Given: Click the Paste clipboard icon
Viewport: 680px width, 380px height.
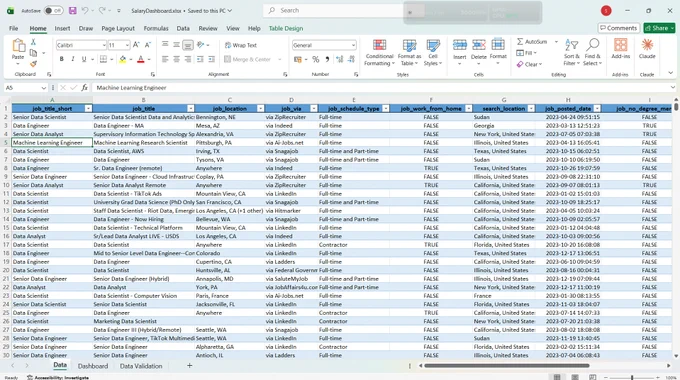Looking at the screenshot, I should pyautogui.click(x=18, y=45).
